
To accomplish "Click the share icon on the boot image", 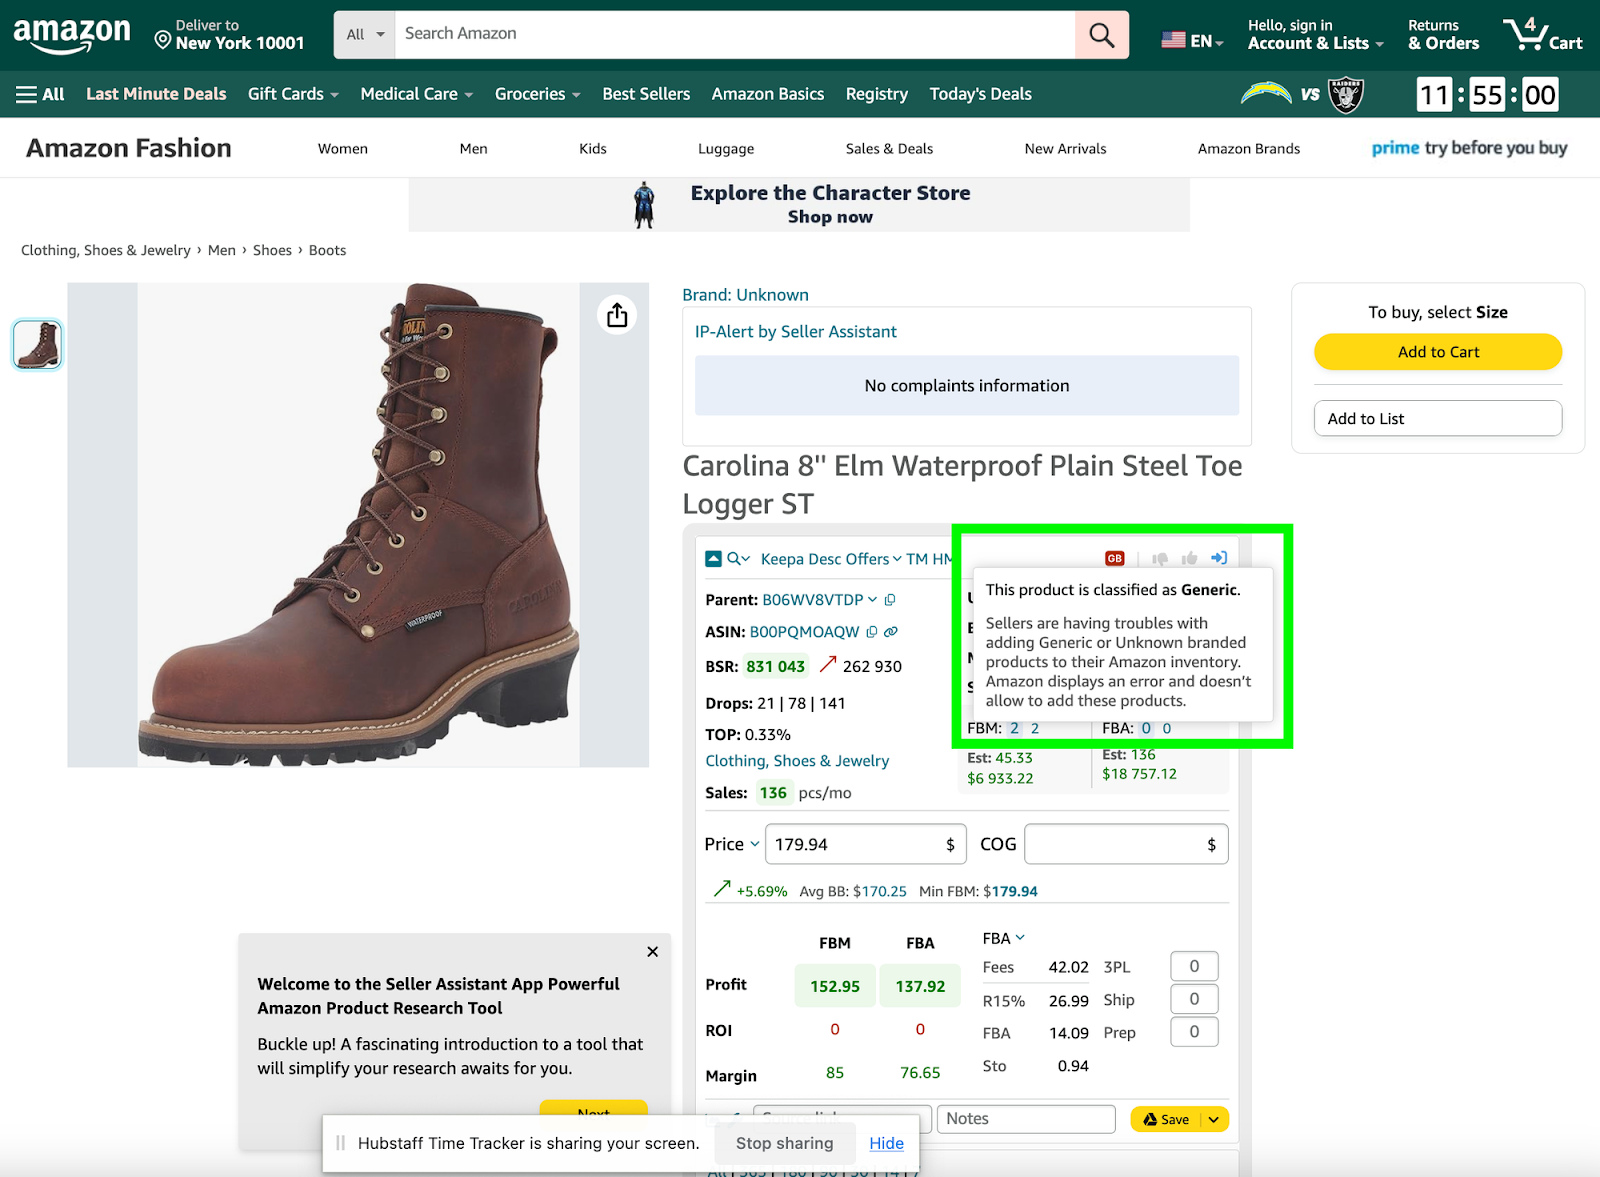I will click(x=617, y=314).
